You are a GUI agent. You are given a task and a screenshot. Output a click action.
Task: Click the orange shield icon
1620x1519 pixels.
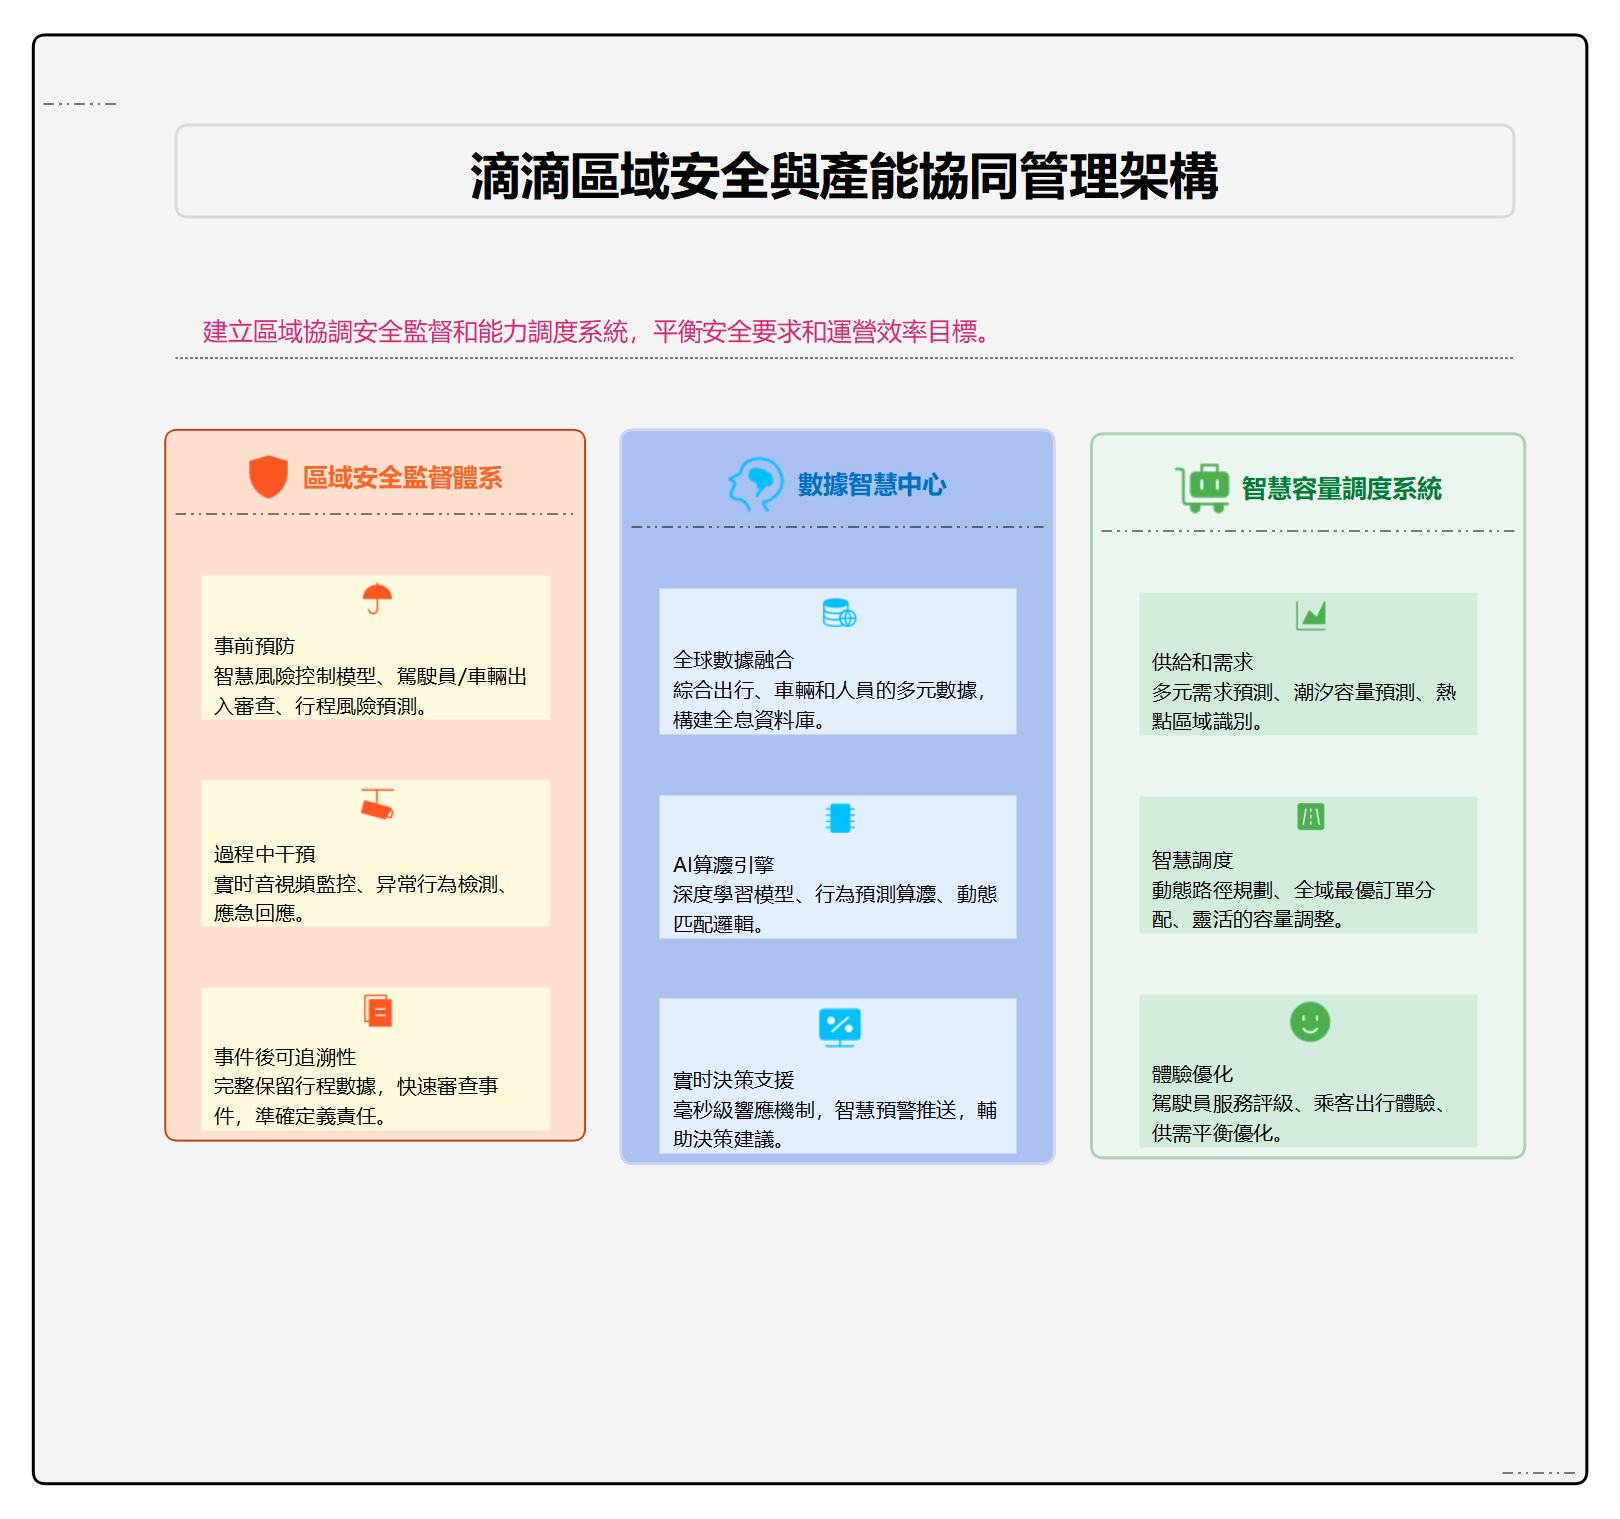(268, 477)
